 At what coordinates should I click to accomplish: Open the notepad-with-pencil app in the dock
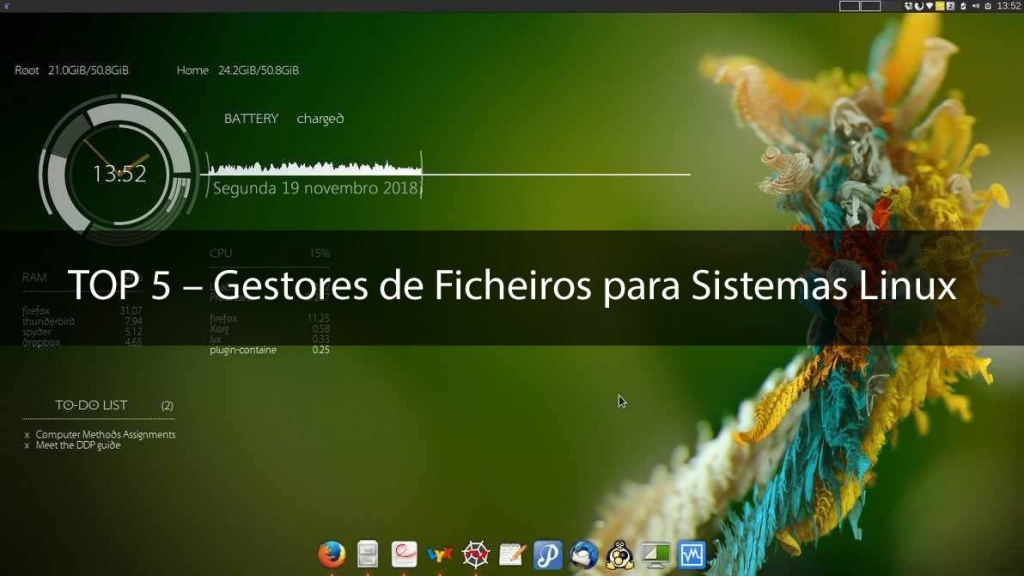pyautogui.click(x=509, y=554)
